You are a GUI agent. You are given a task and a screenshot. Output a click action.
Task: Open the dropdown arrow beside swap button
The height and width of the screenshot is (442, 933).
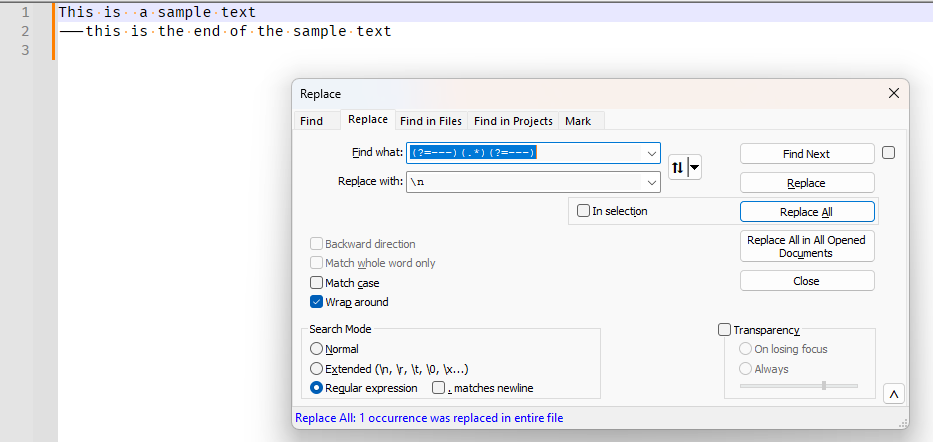click(694, 168)
